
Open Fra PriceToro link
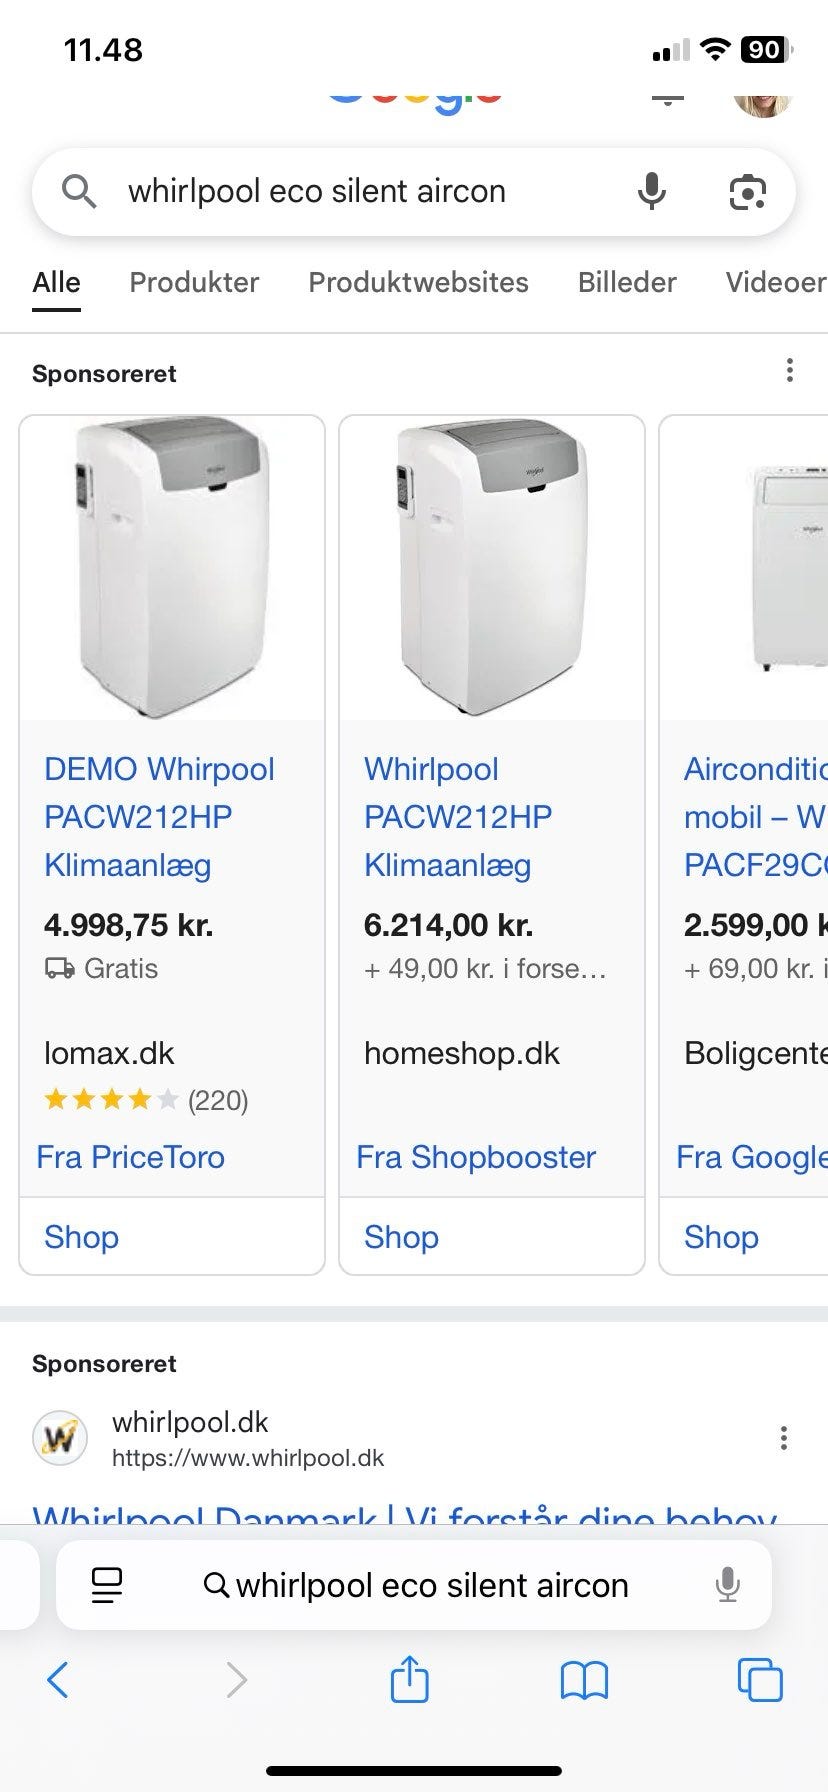click(x=131, y=1157)
